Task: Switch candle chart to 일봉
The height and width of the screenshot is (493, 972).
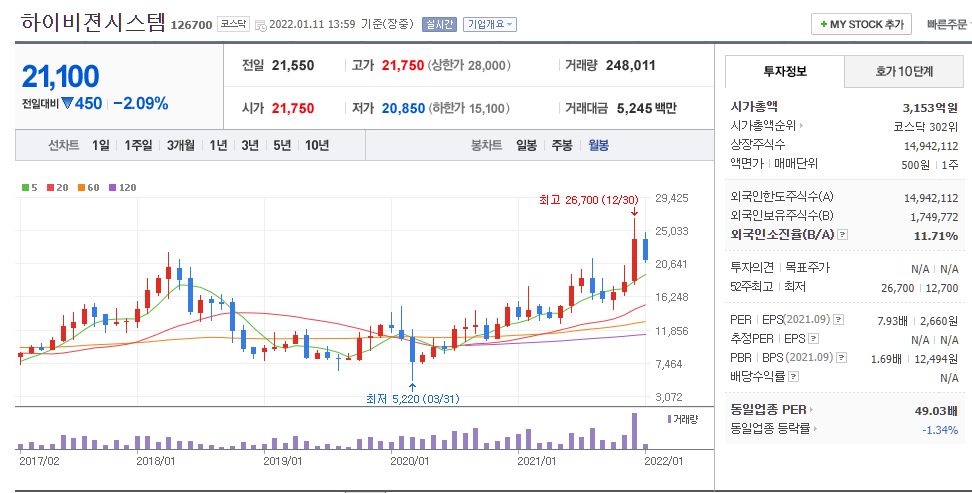Action: click(526, 145)
